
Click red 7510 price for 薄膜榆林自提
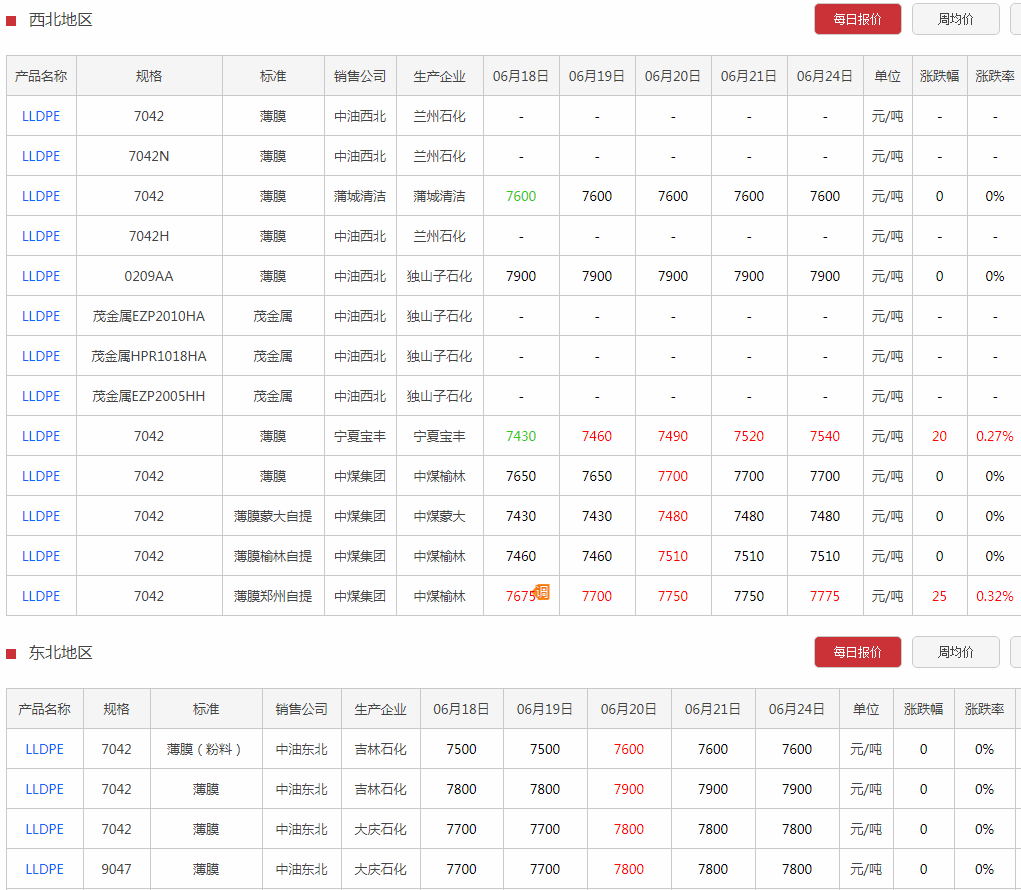click(673, 556)
